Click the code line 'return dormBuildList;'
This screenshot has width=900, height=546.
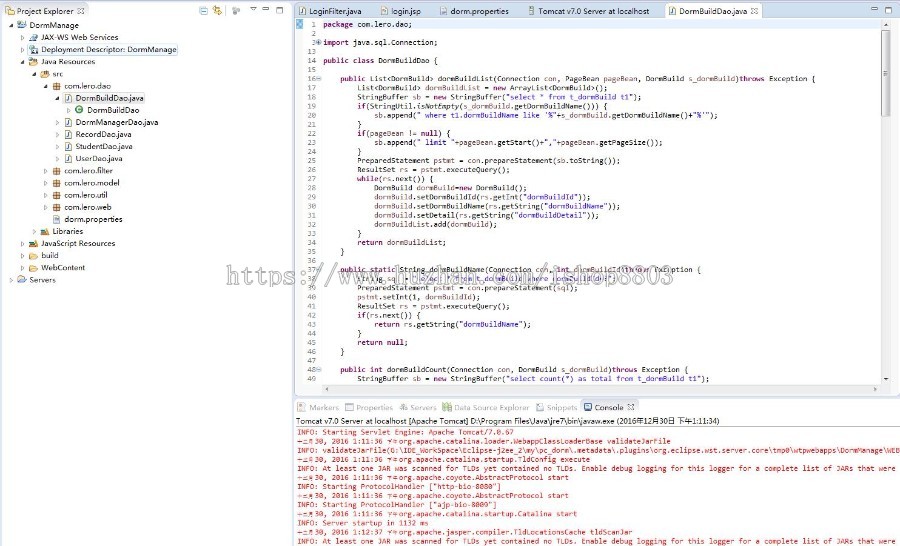coord(401,242)
